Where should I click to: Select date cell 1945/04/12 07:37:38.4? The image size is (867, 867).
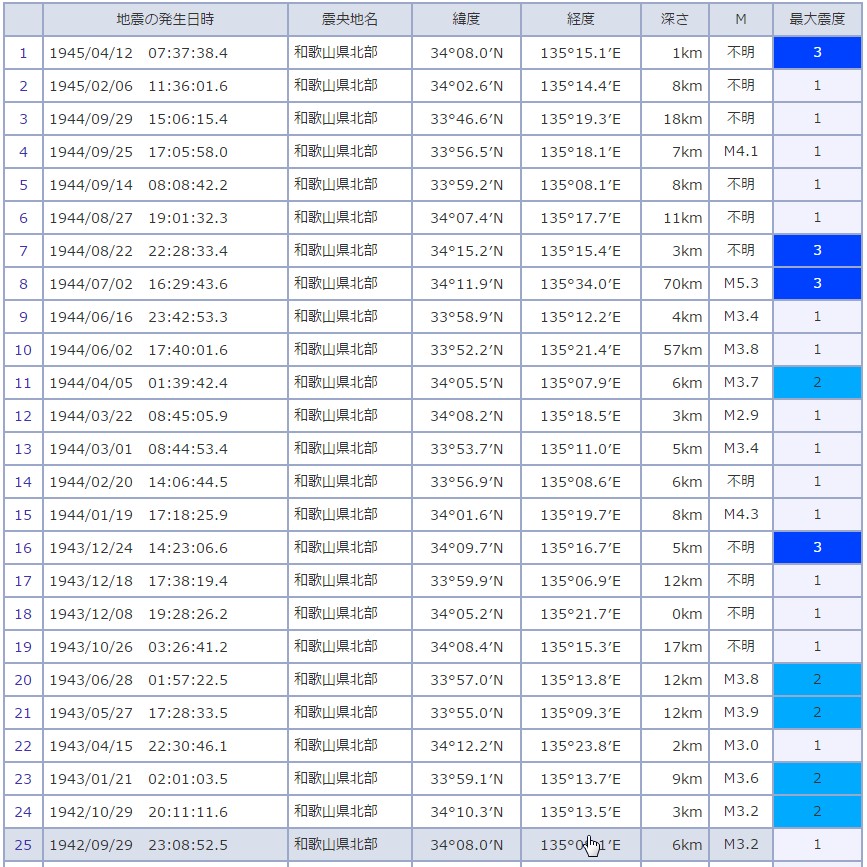(165, 53)
